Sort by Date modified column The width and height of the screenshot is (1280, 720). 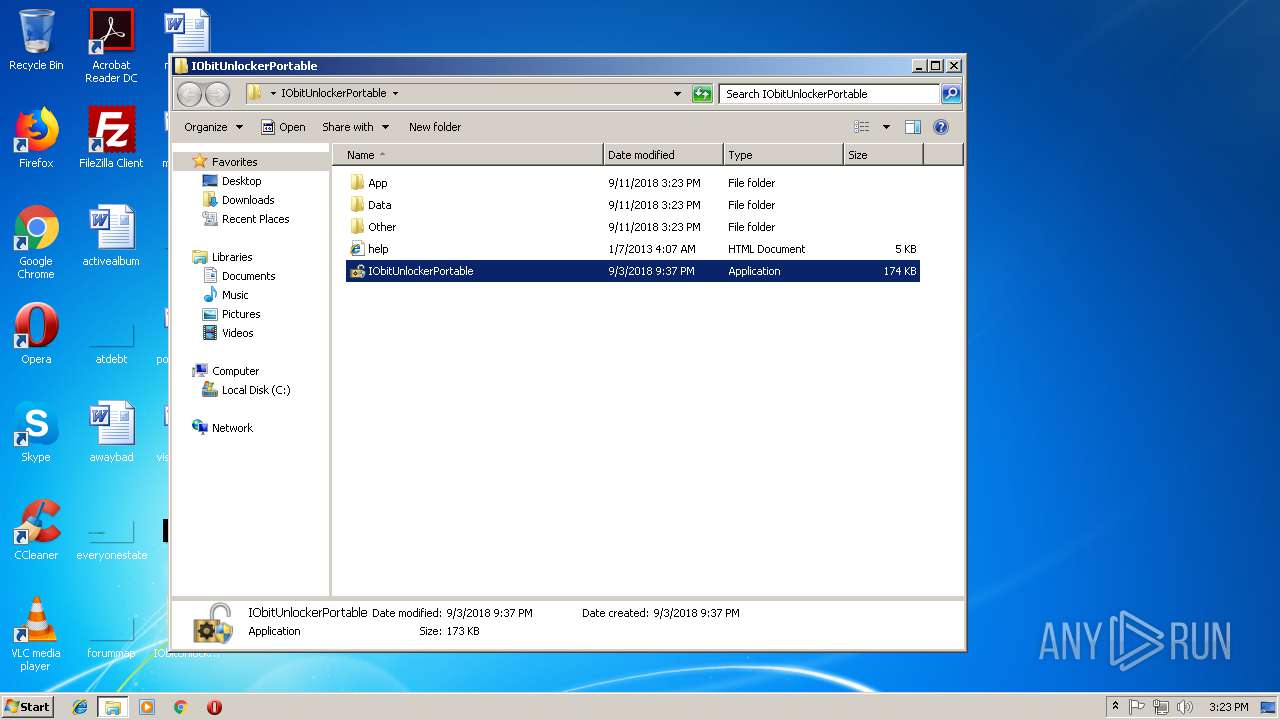coord(663,155)
